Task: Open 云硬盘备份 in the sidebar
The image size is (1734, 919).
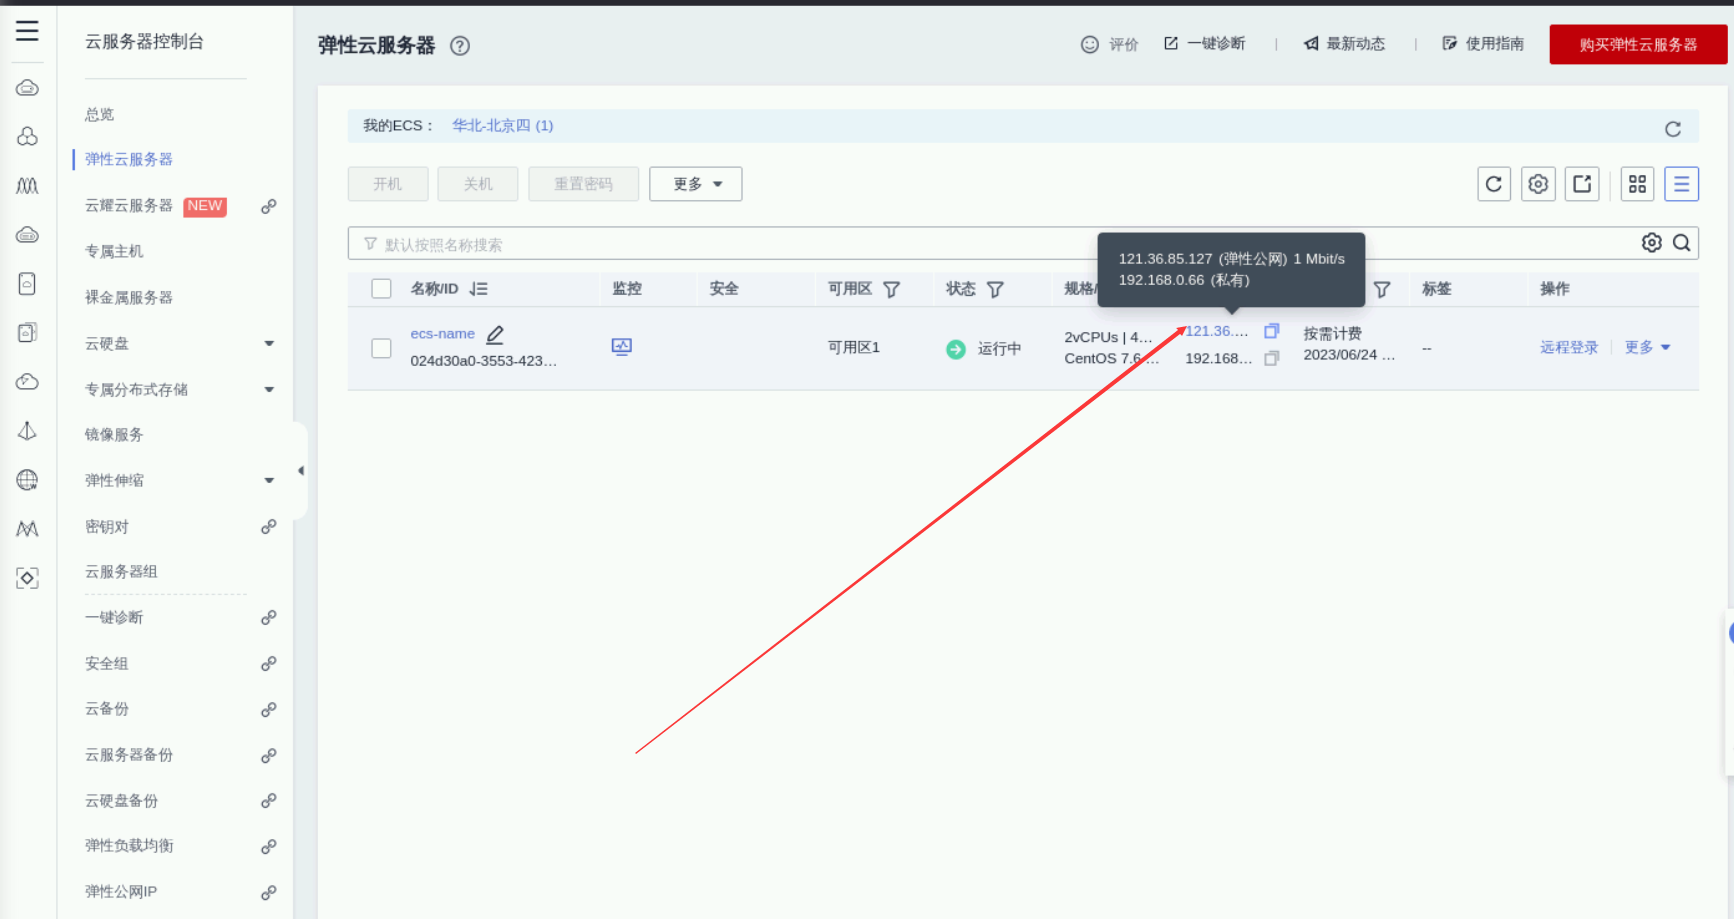Action: (x=121, y=801)
